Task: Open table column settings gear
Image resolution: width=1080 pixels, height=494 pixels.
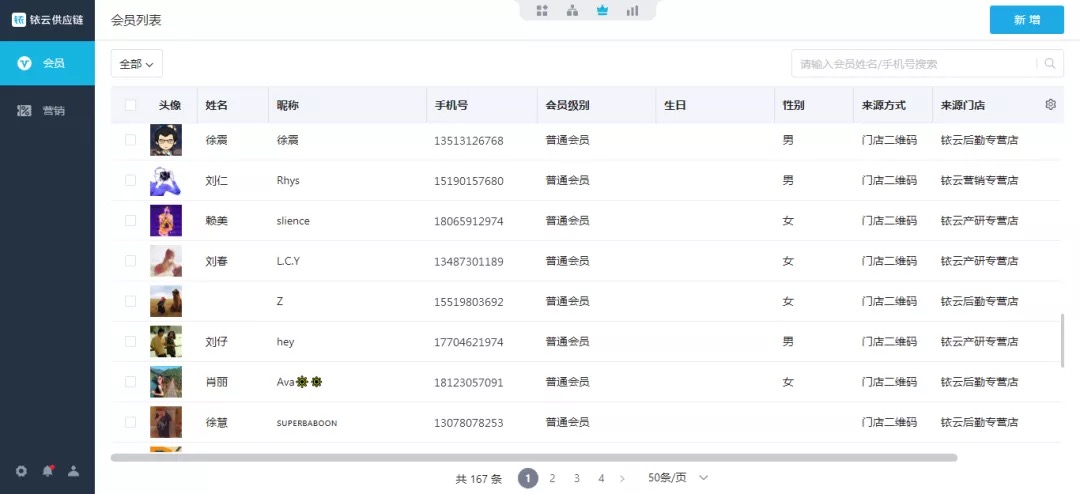Action: click(x=1050, y=105)
